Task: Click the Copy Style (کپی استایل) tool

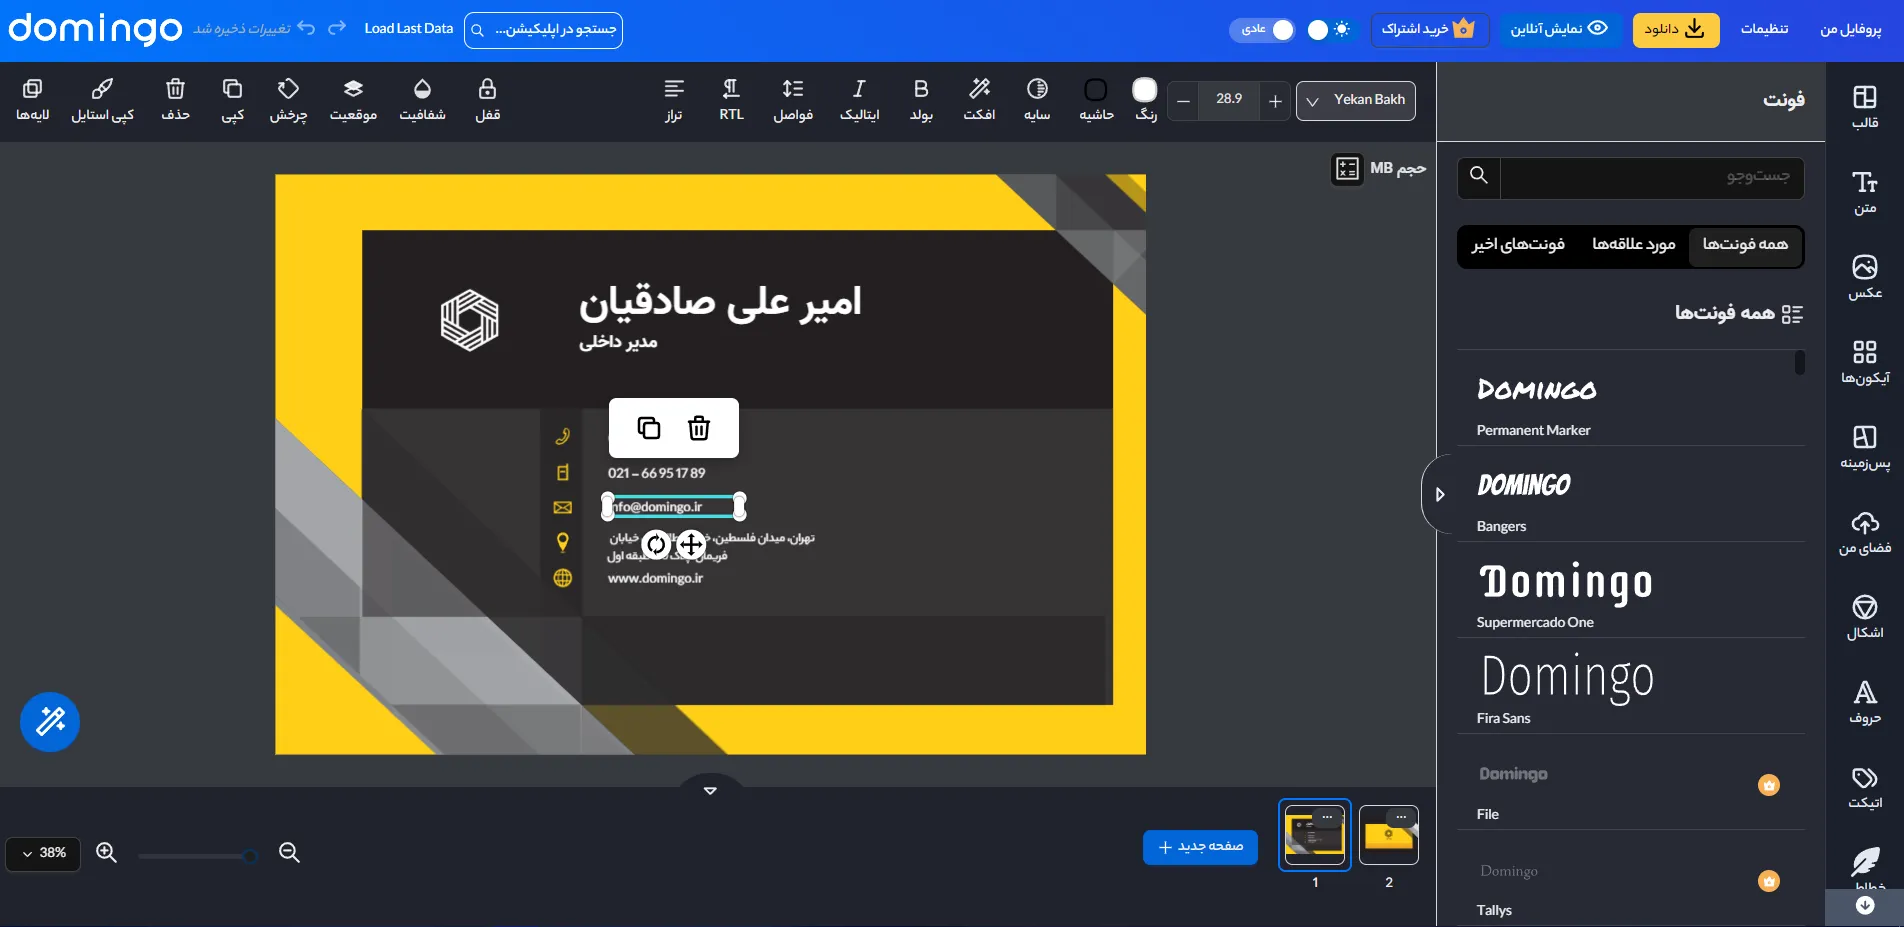Action: pos(102,100)
